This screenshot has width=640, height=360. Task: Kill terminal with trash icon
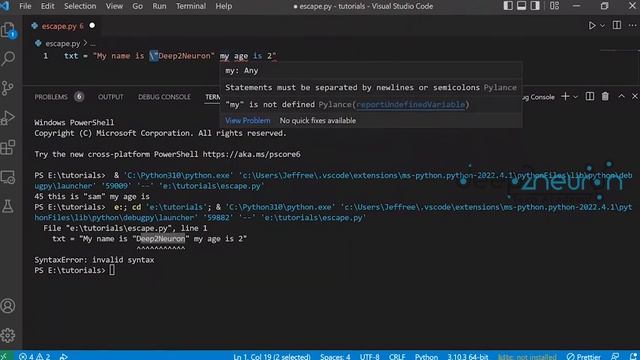click(x=605, y=96)
